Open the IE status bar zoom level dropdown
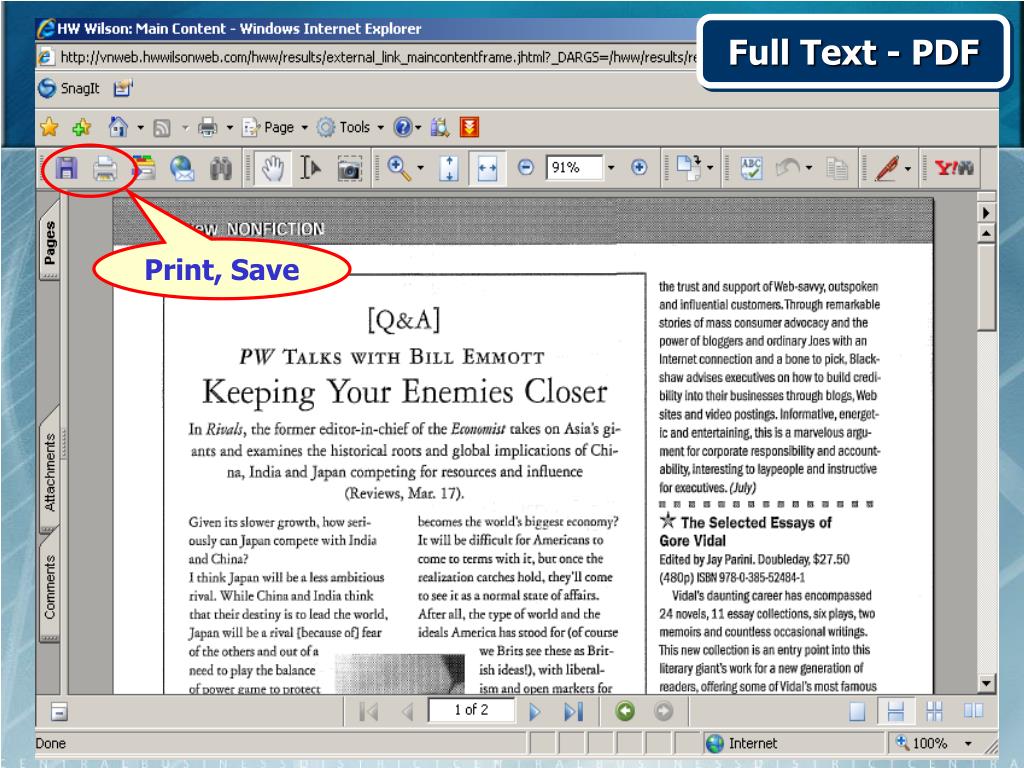Image resolution: width=1024 pixels, height=768 pixels. pos(968,743)
